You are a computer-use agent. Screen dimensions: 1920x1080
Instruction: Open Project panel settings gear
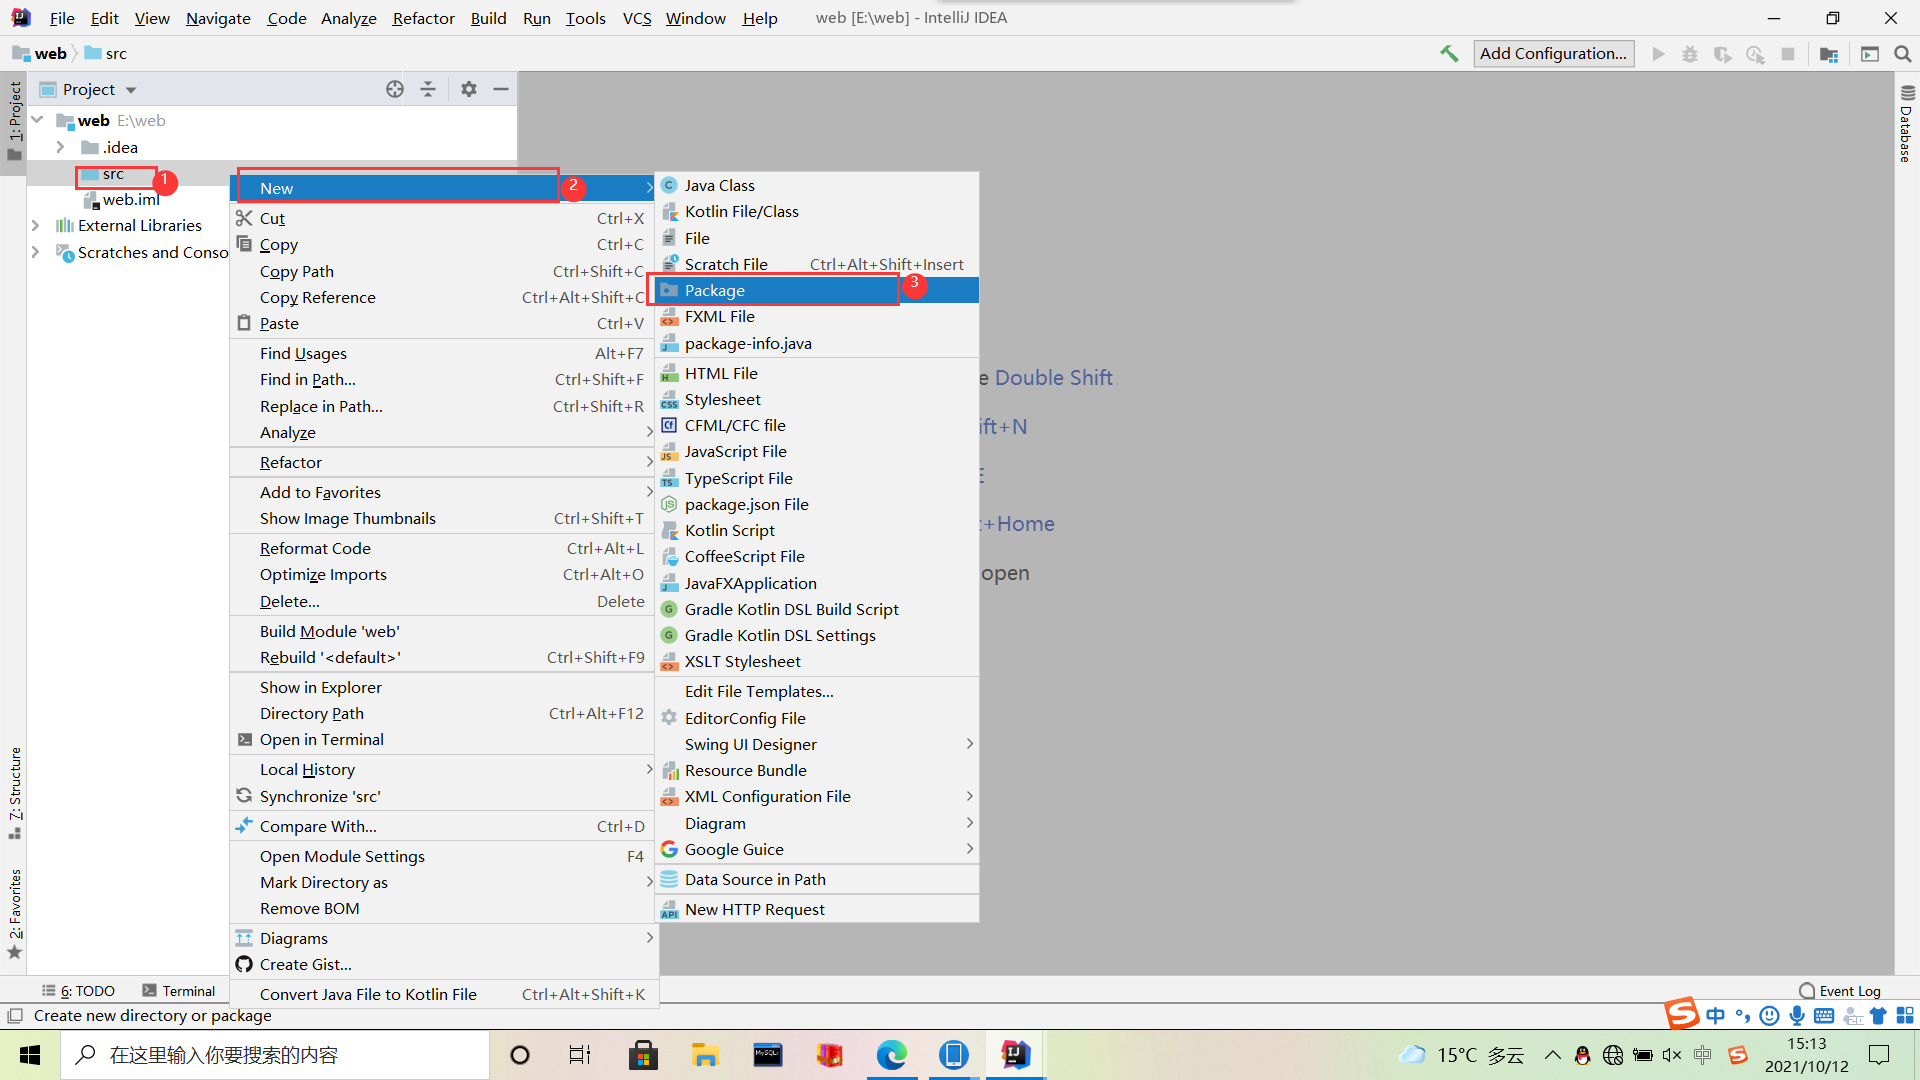click(x=469, y=89)
